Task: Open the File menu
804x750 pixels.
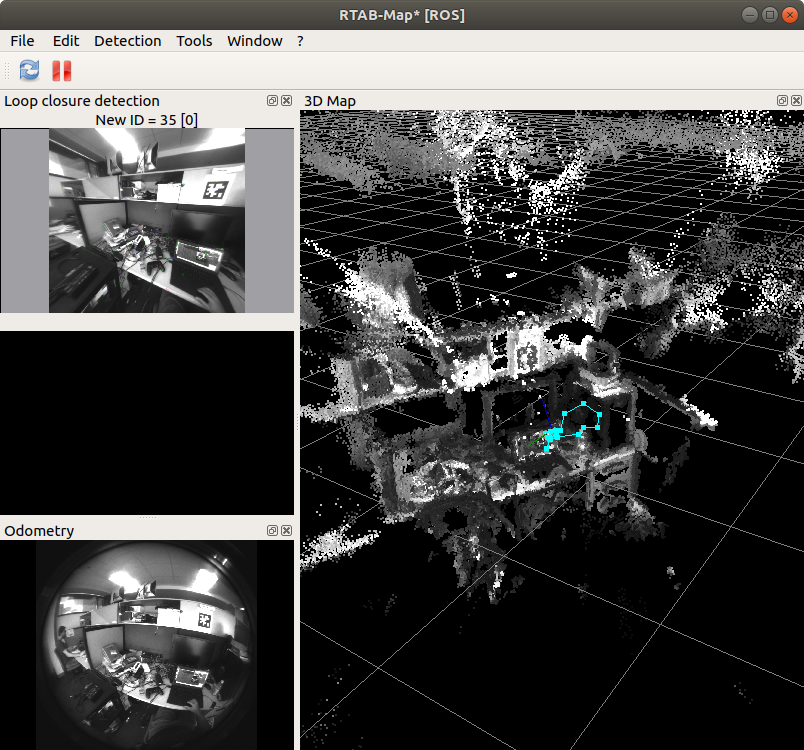Action: [22, 41]
